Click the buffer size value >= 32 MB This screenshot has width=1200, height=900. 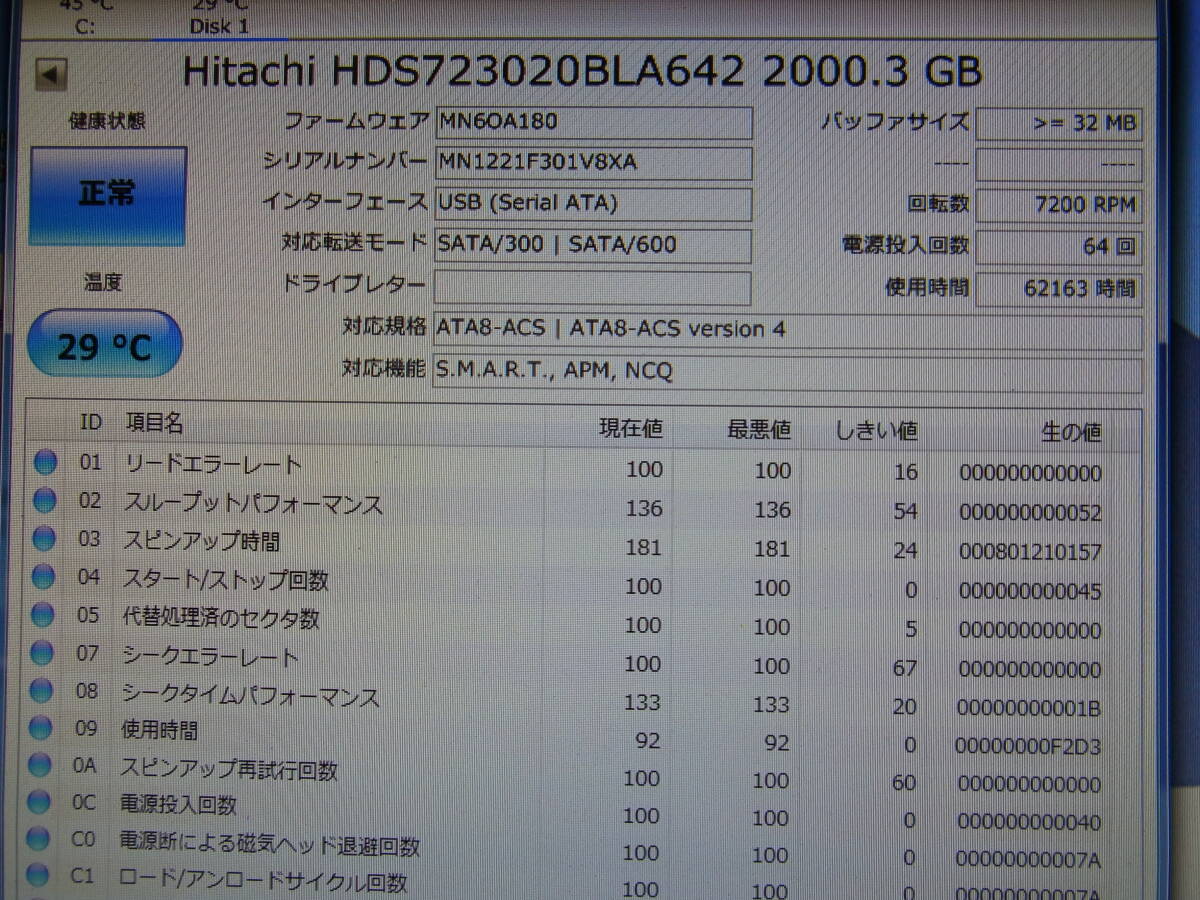pyautogui.click(x=1059, y=124)
